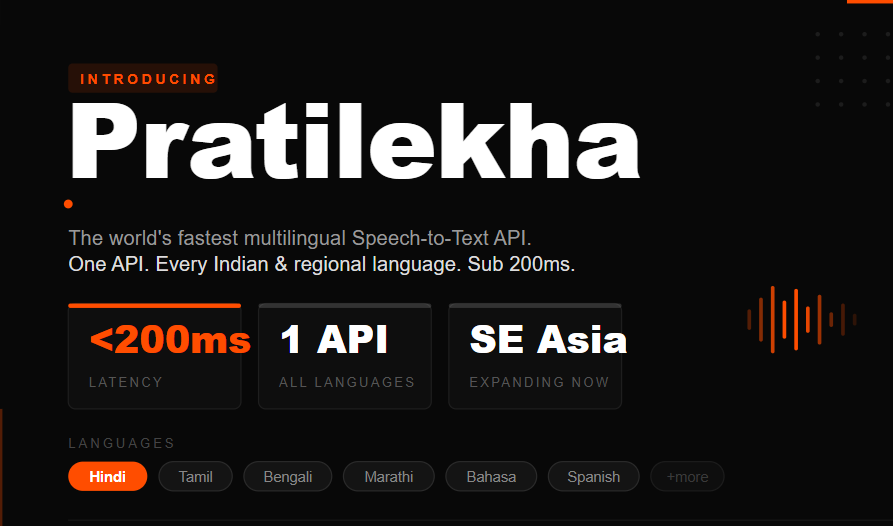Click the INTRODUCING badge

[x=143, y=79]
